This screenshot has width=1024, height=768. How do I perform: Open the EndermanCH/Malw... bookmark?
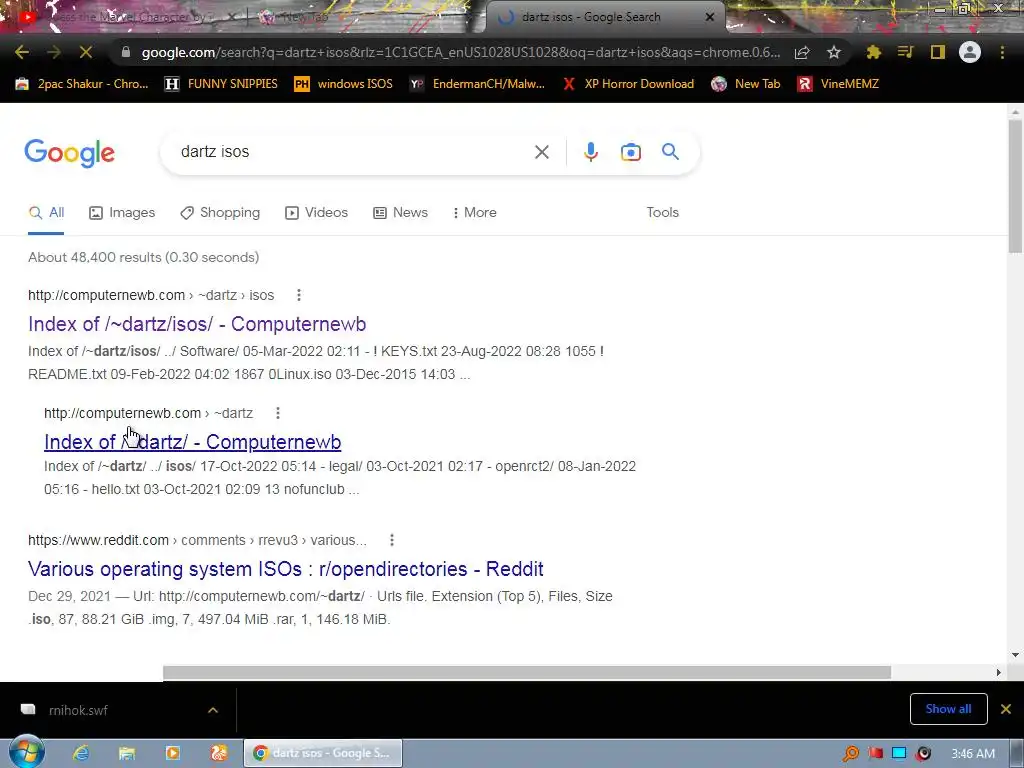477,84
